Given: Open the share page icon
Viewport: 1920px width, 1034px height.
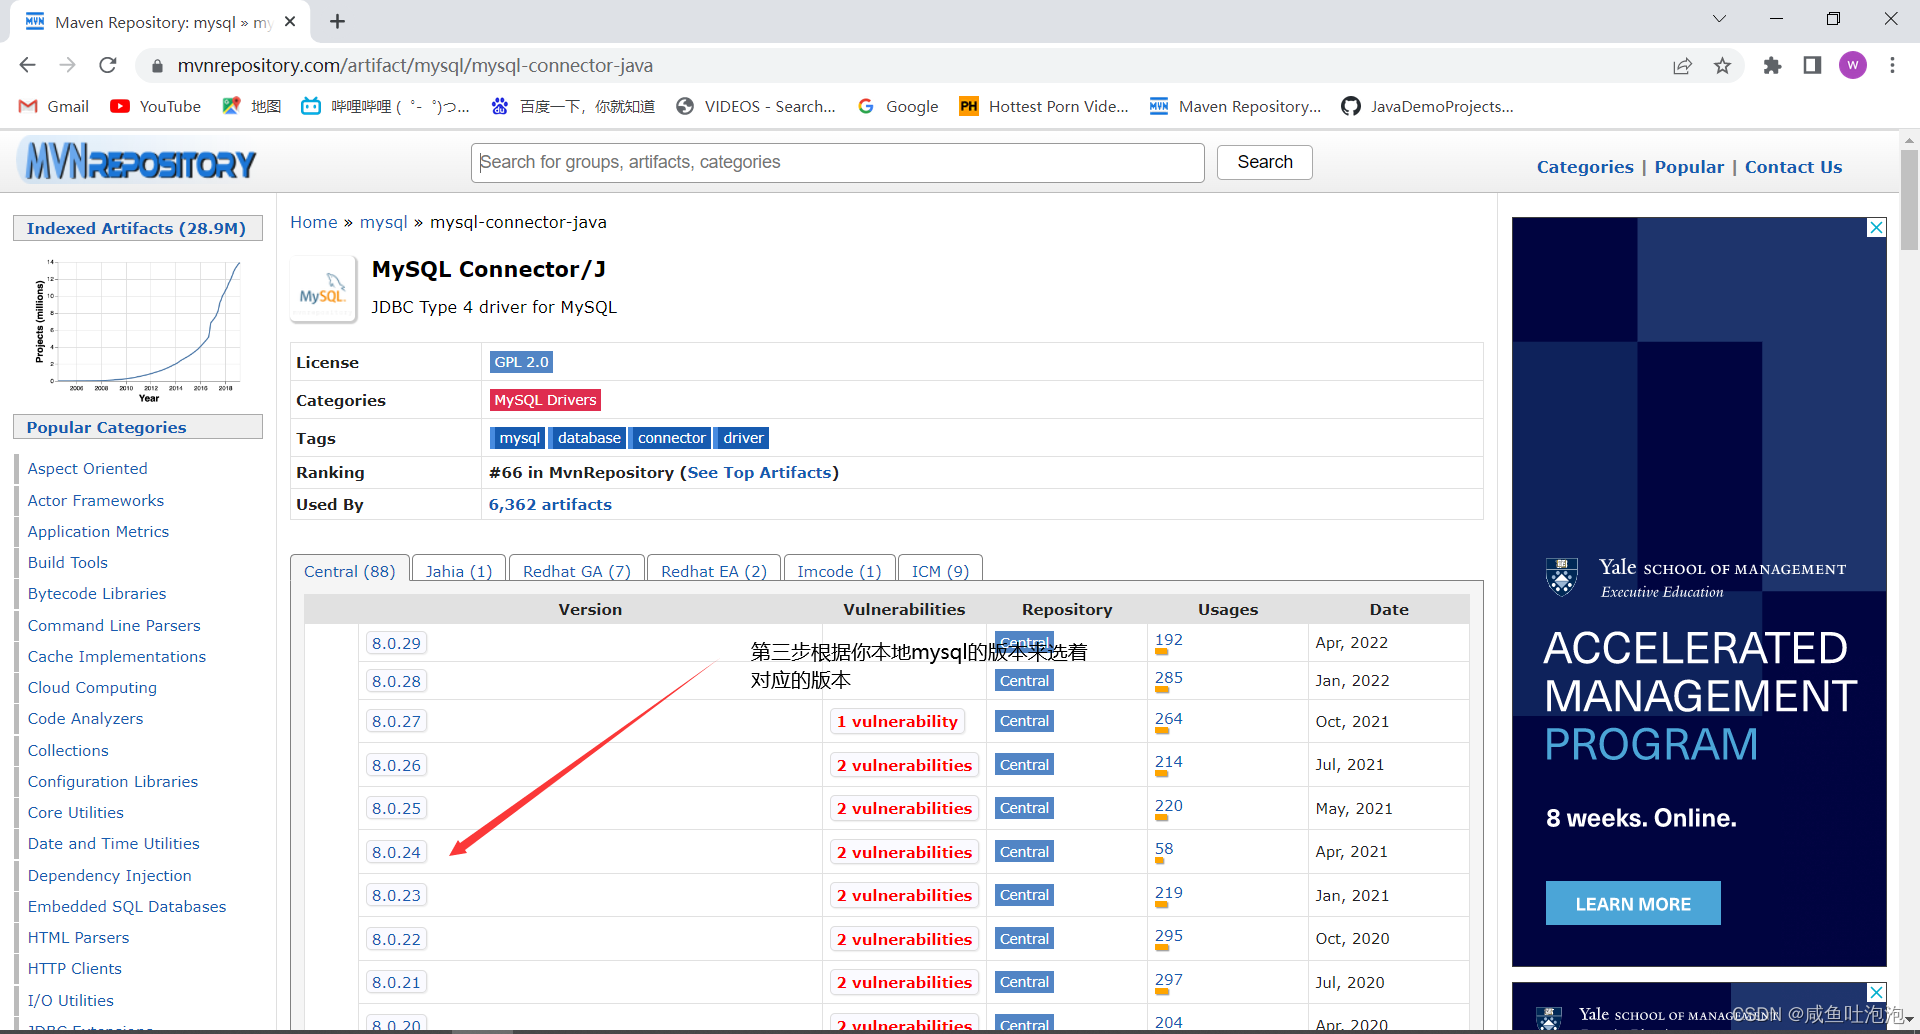Looking at the screenshot, I should (x=1682, y=66).
